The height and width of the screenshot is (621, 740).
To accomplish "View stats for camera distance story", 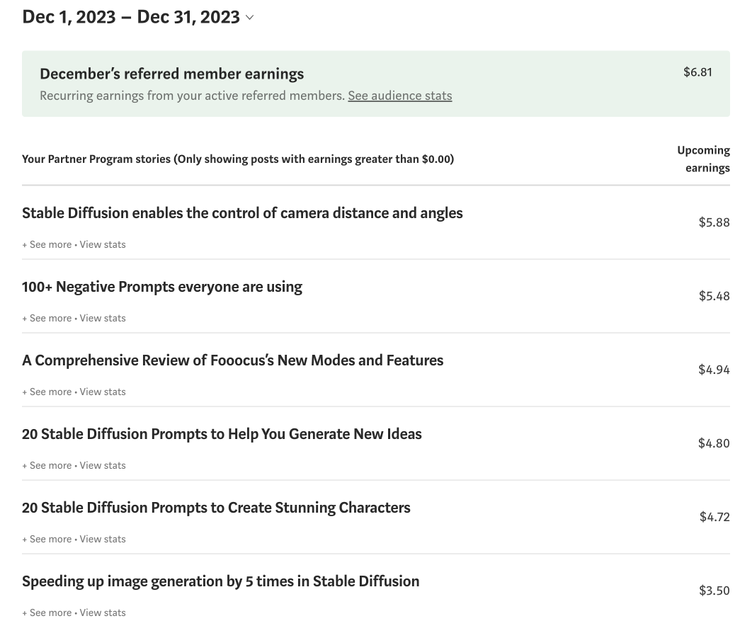I will [103, 245].
